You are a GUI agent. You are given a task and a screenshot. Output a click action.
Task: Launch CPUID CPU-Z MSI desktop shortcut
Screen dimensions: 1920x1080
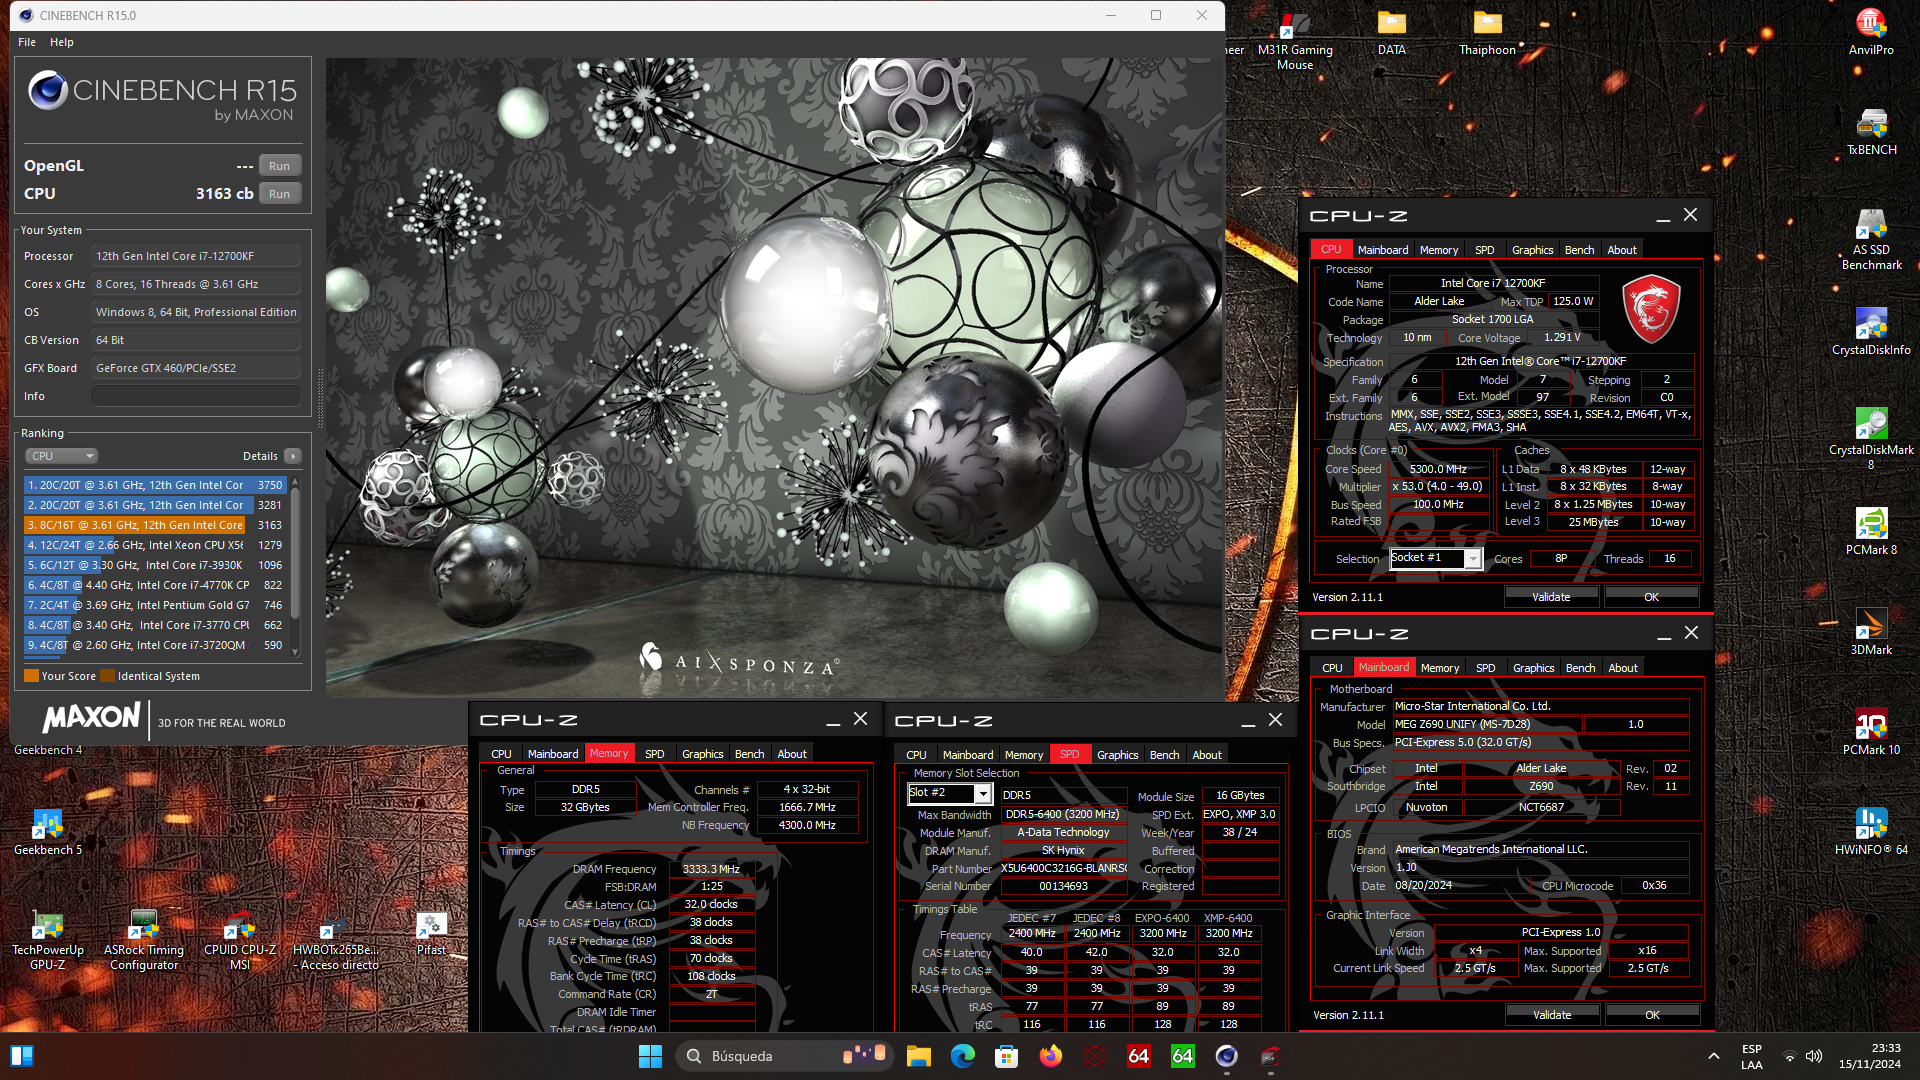click(x=240, y=939)
